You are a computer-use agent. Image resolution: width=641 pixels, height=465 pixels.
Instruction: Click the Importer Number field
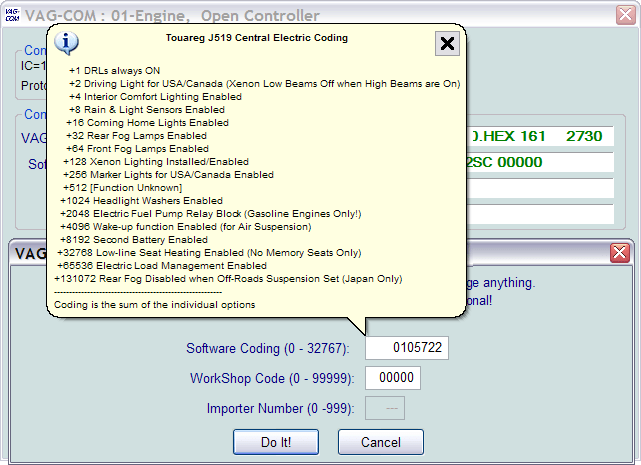(x=385, y=408)
